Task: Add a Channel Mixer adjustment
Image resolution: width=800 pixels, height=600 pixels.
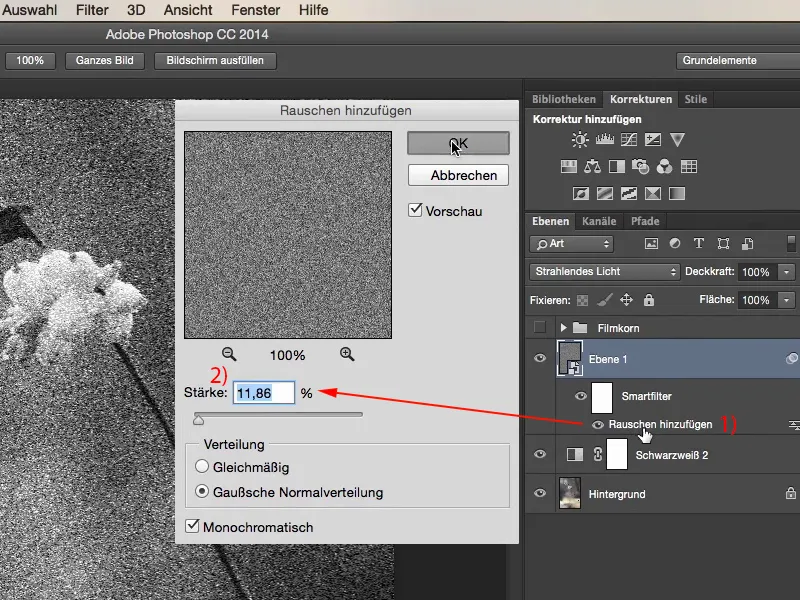Action: tap(664, 166)
